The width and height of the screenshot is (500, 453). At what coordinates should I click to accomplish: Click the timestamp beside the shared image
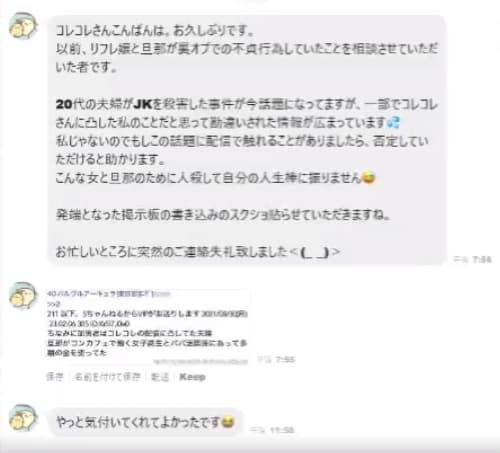[276, 359]
